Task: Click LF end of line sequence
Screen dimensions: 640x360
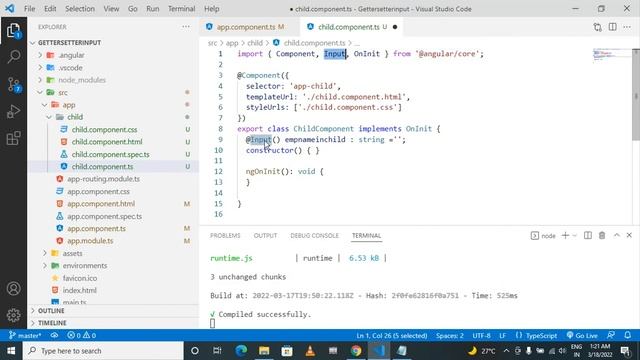Action: [502, 336]
